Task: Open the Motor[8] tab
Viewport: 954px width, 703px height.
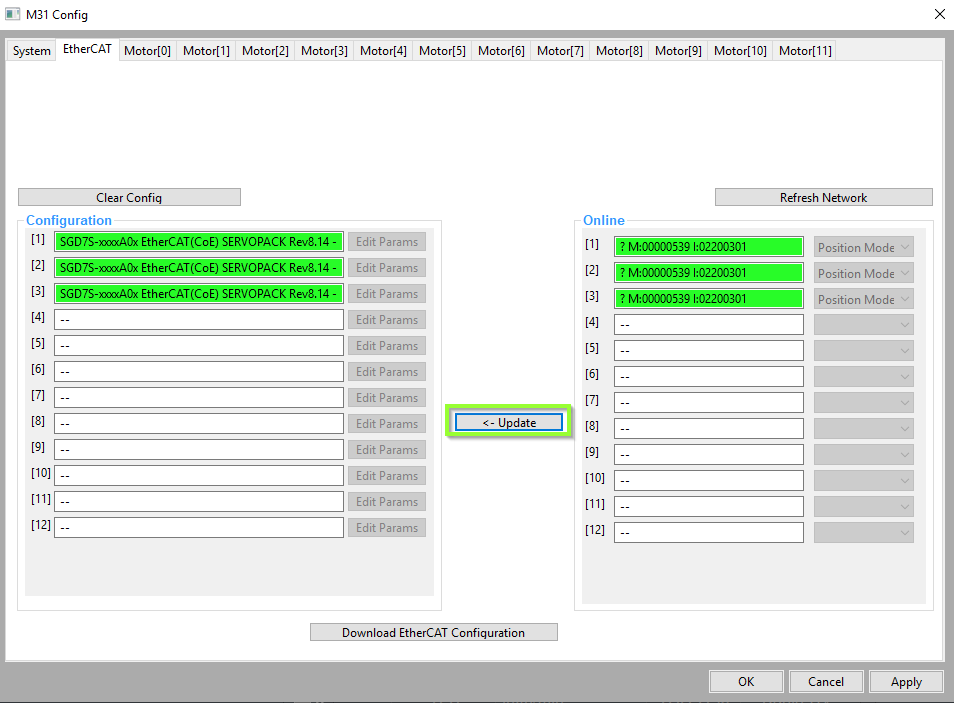Action: [619, 51]
